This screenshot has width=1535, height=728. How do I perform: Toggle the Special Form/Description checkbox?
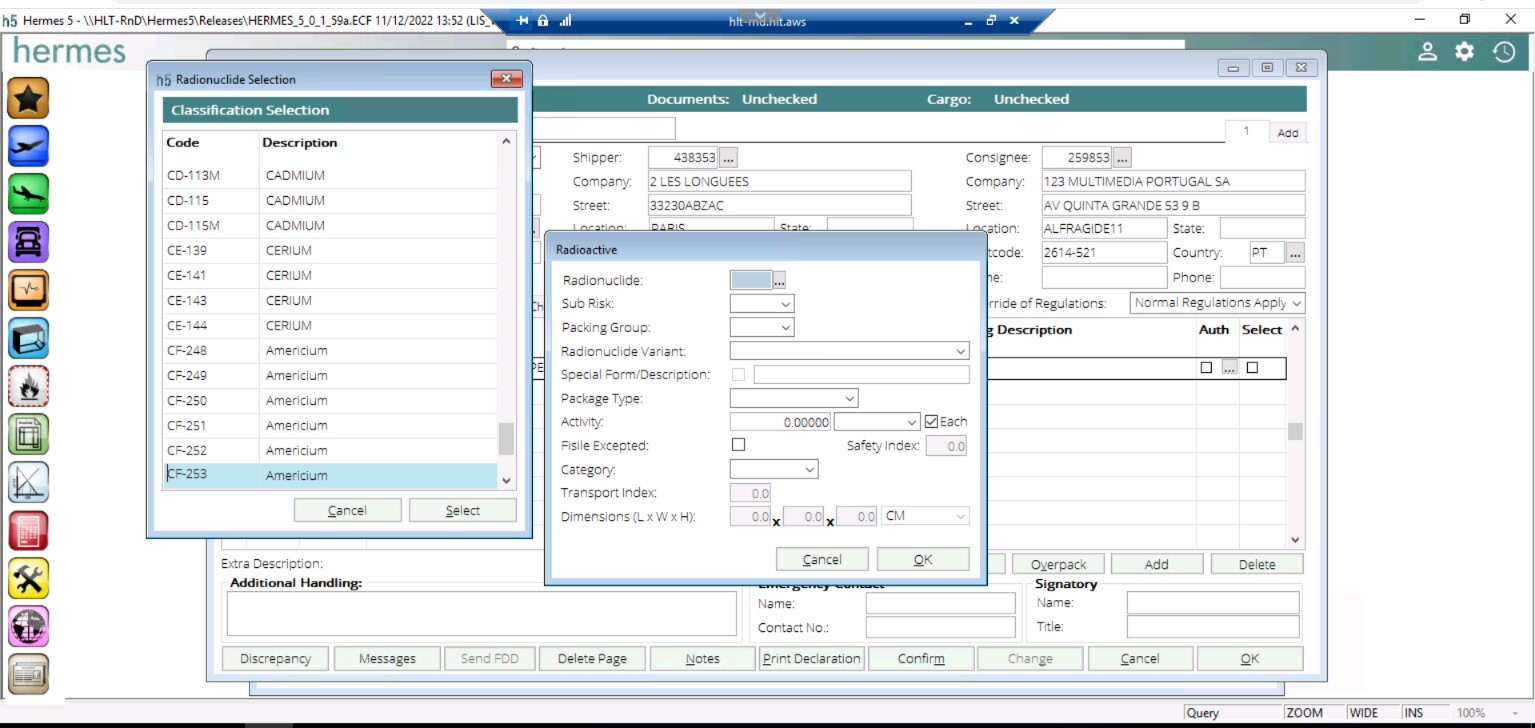(x=739, y=374)
